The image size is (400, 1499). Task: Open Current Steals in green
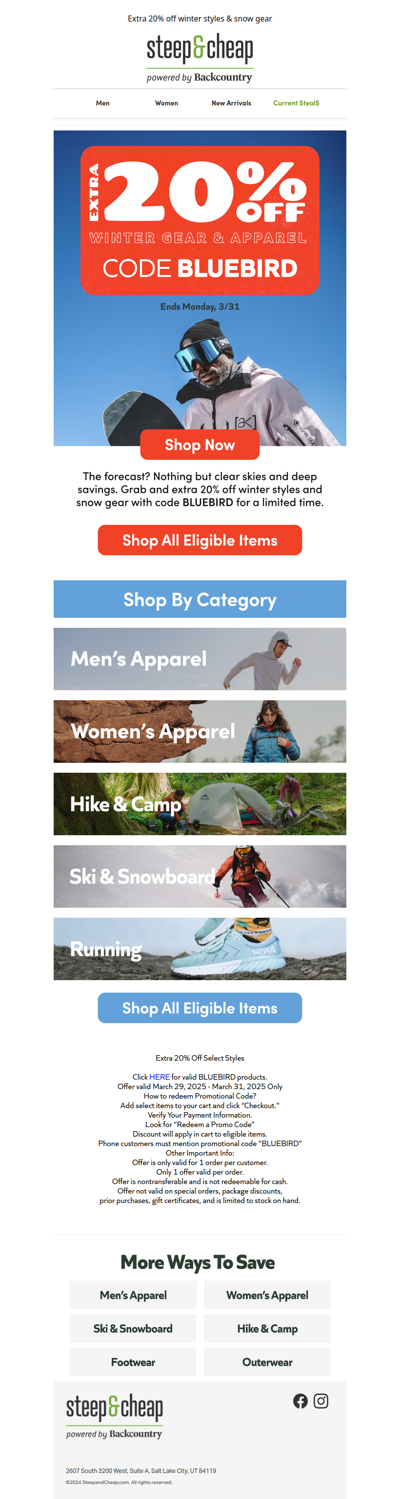pyautogui.click(x=296, y=103)
